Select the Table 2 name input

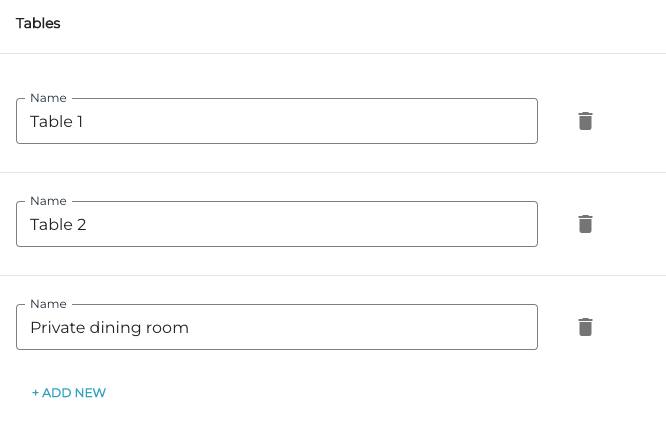coord(276,224)
